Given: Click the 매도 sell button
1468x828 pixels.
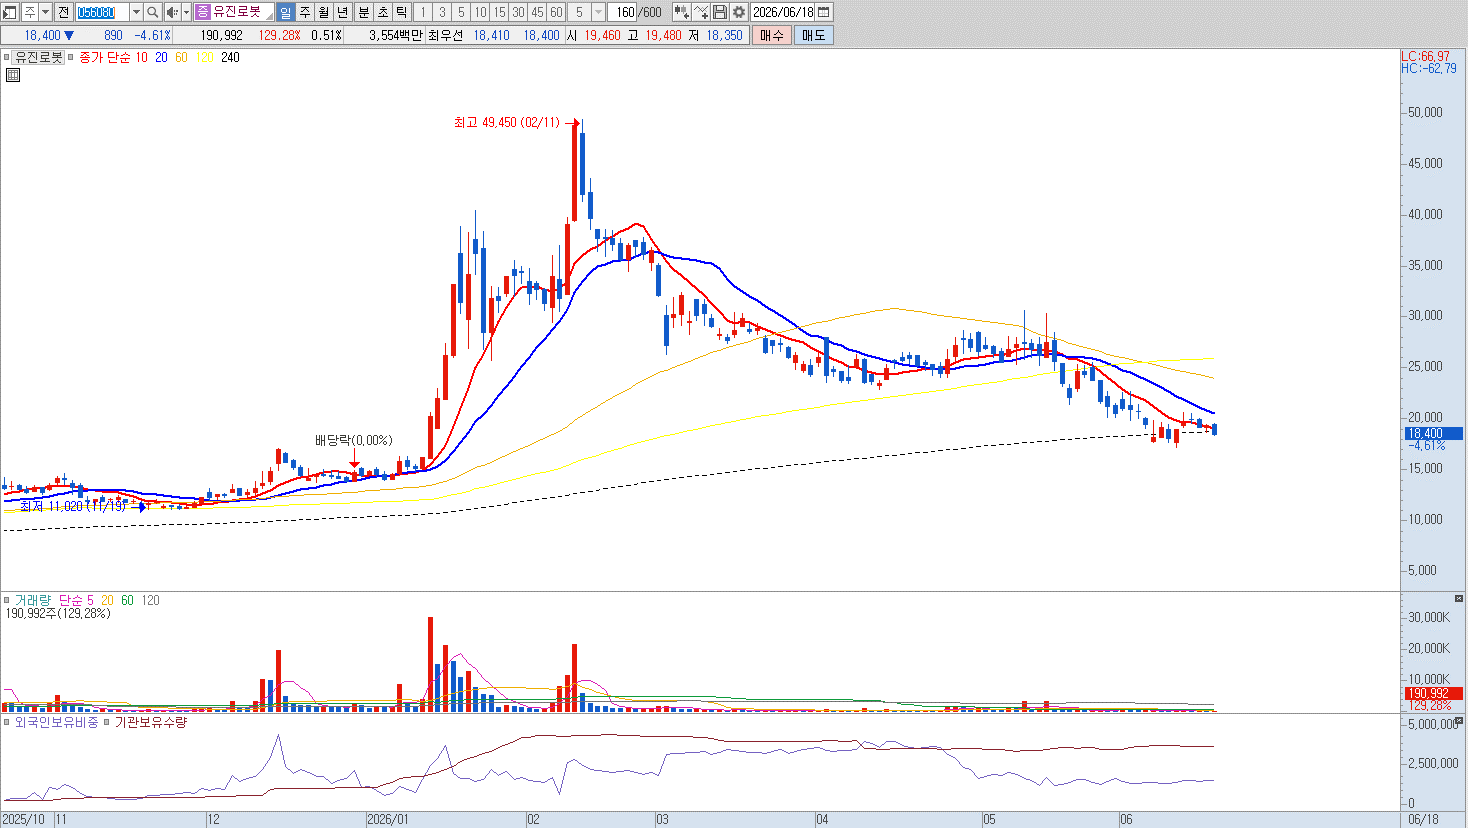Looking at the screenshot, I should coord(813,35).
